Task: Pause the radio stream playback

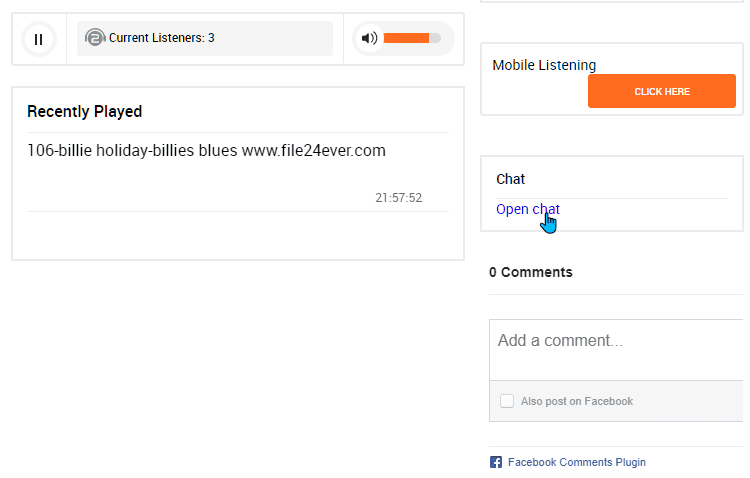Action: coord(38,39)
